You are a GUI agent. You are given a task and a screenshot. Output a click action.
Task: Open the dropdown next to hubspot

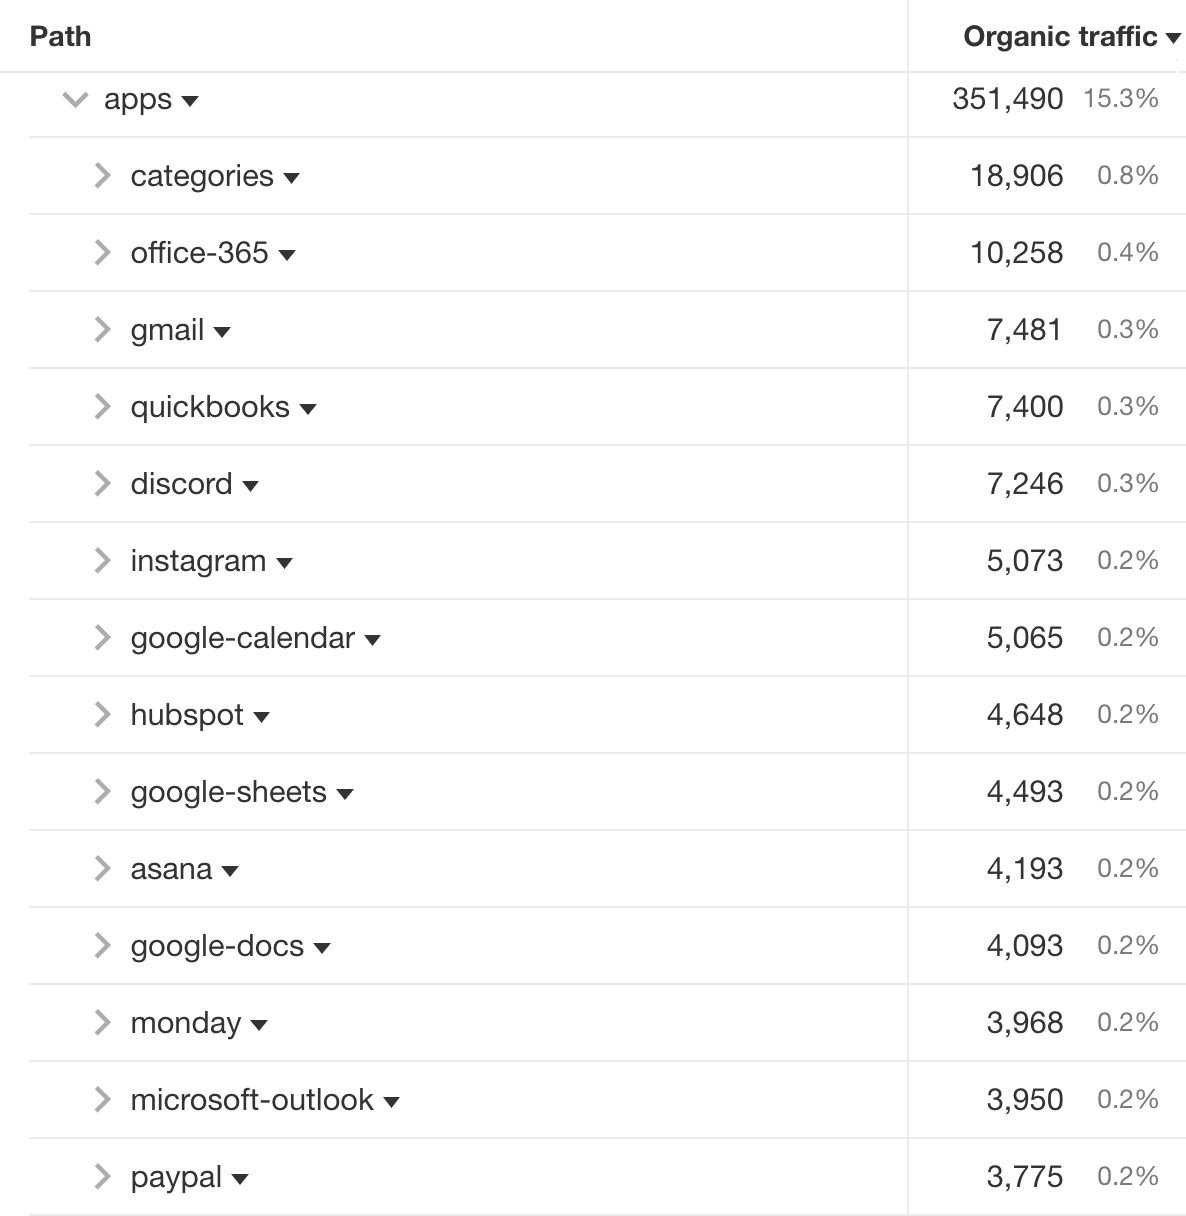click(x=261, y=717)
